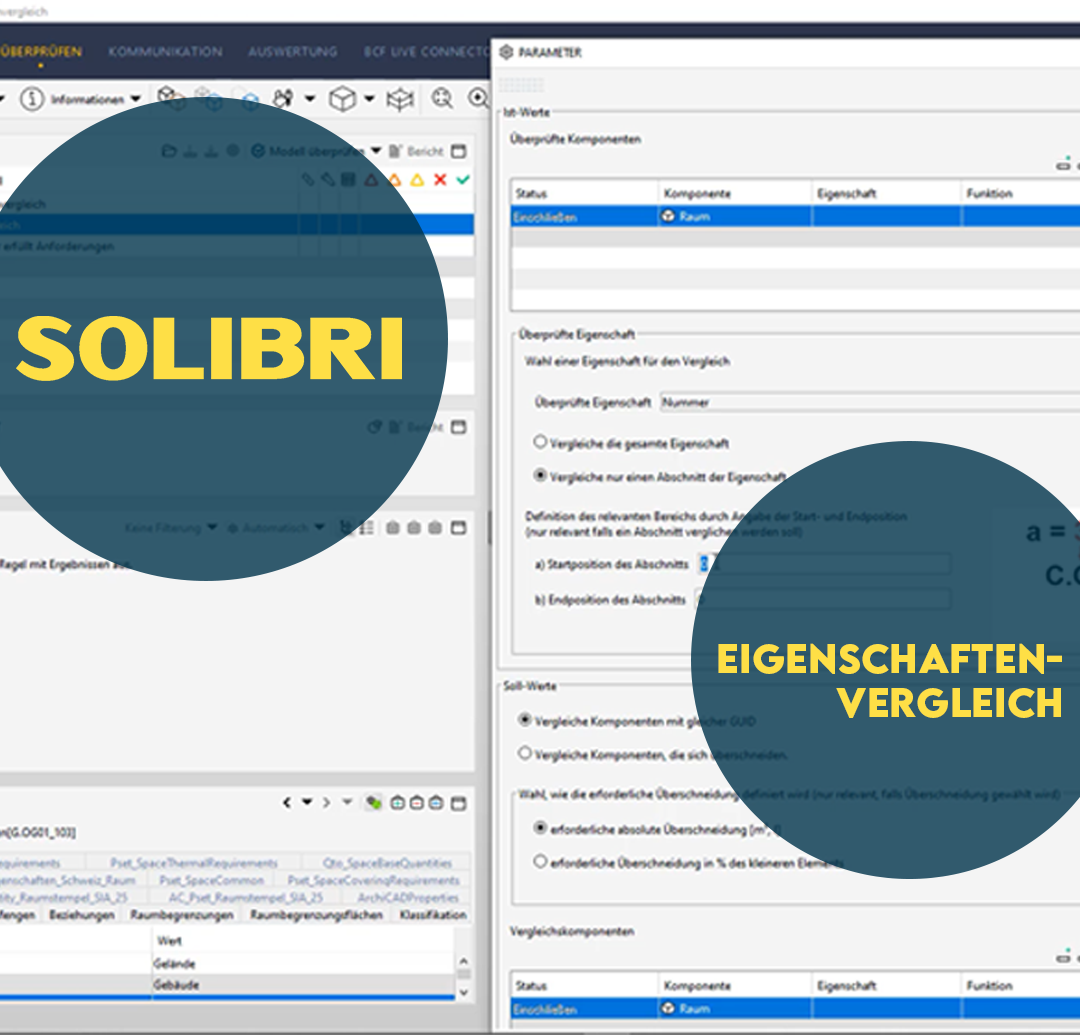The image size is (1080, 1035).
Task: Add row icon above Überprüfte Komponenten table
Action: click(x=1063, y=165)
